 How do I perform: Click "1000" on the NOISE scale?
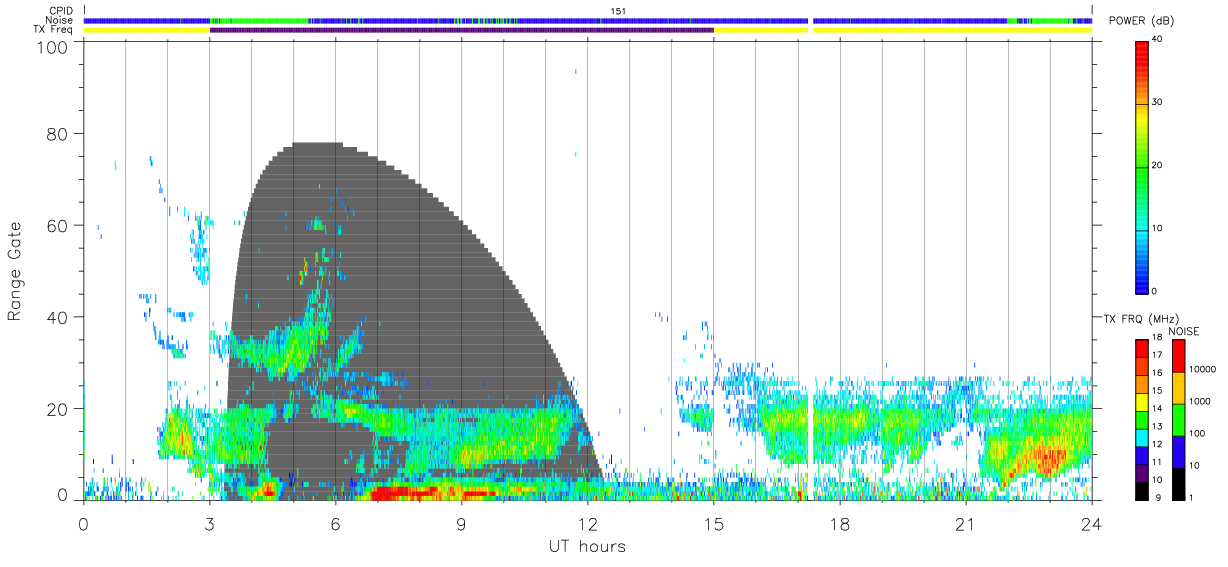1201,401
